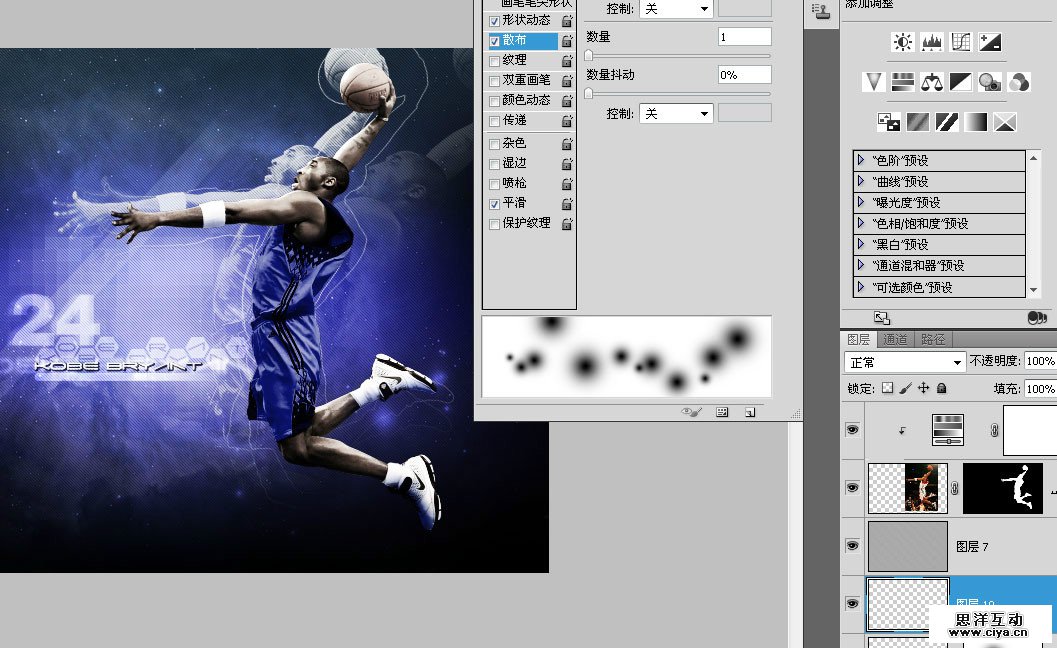Switch to the 通道 tab
Image resolution: width=1057 pixels, height=648 pixels.
(x=894, y=339)
